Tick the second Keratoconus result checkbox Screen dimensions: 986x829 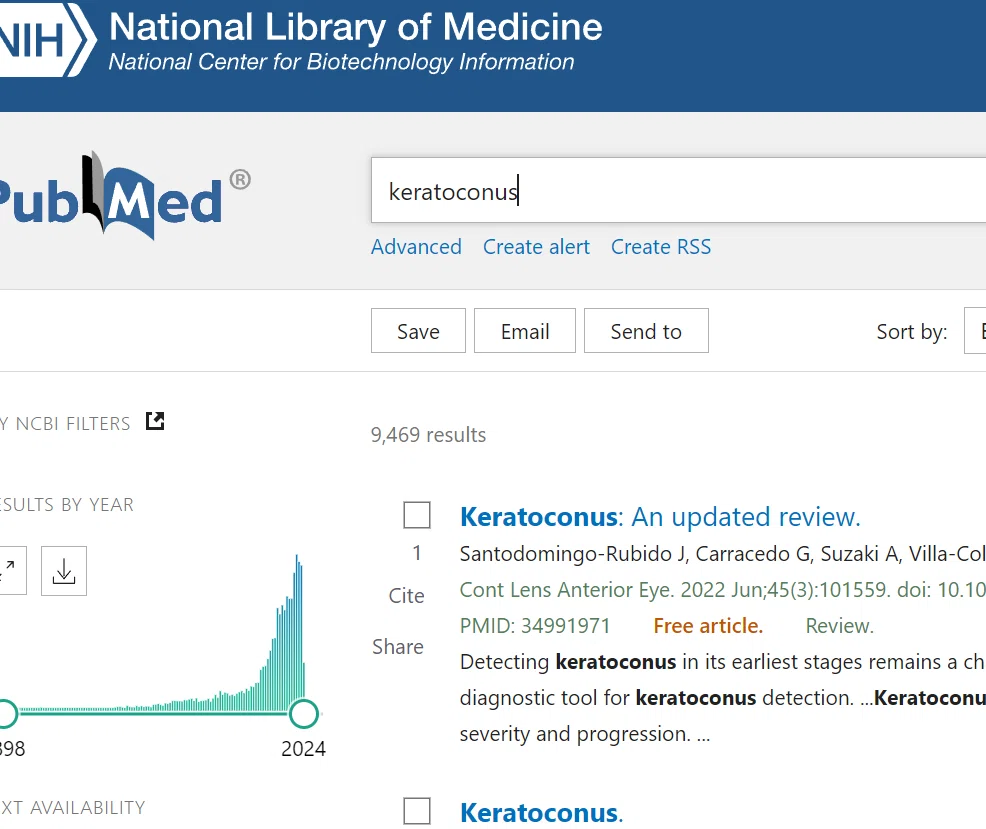pyautogui.click(x=417, y=811)
